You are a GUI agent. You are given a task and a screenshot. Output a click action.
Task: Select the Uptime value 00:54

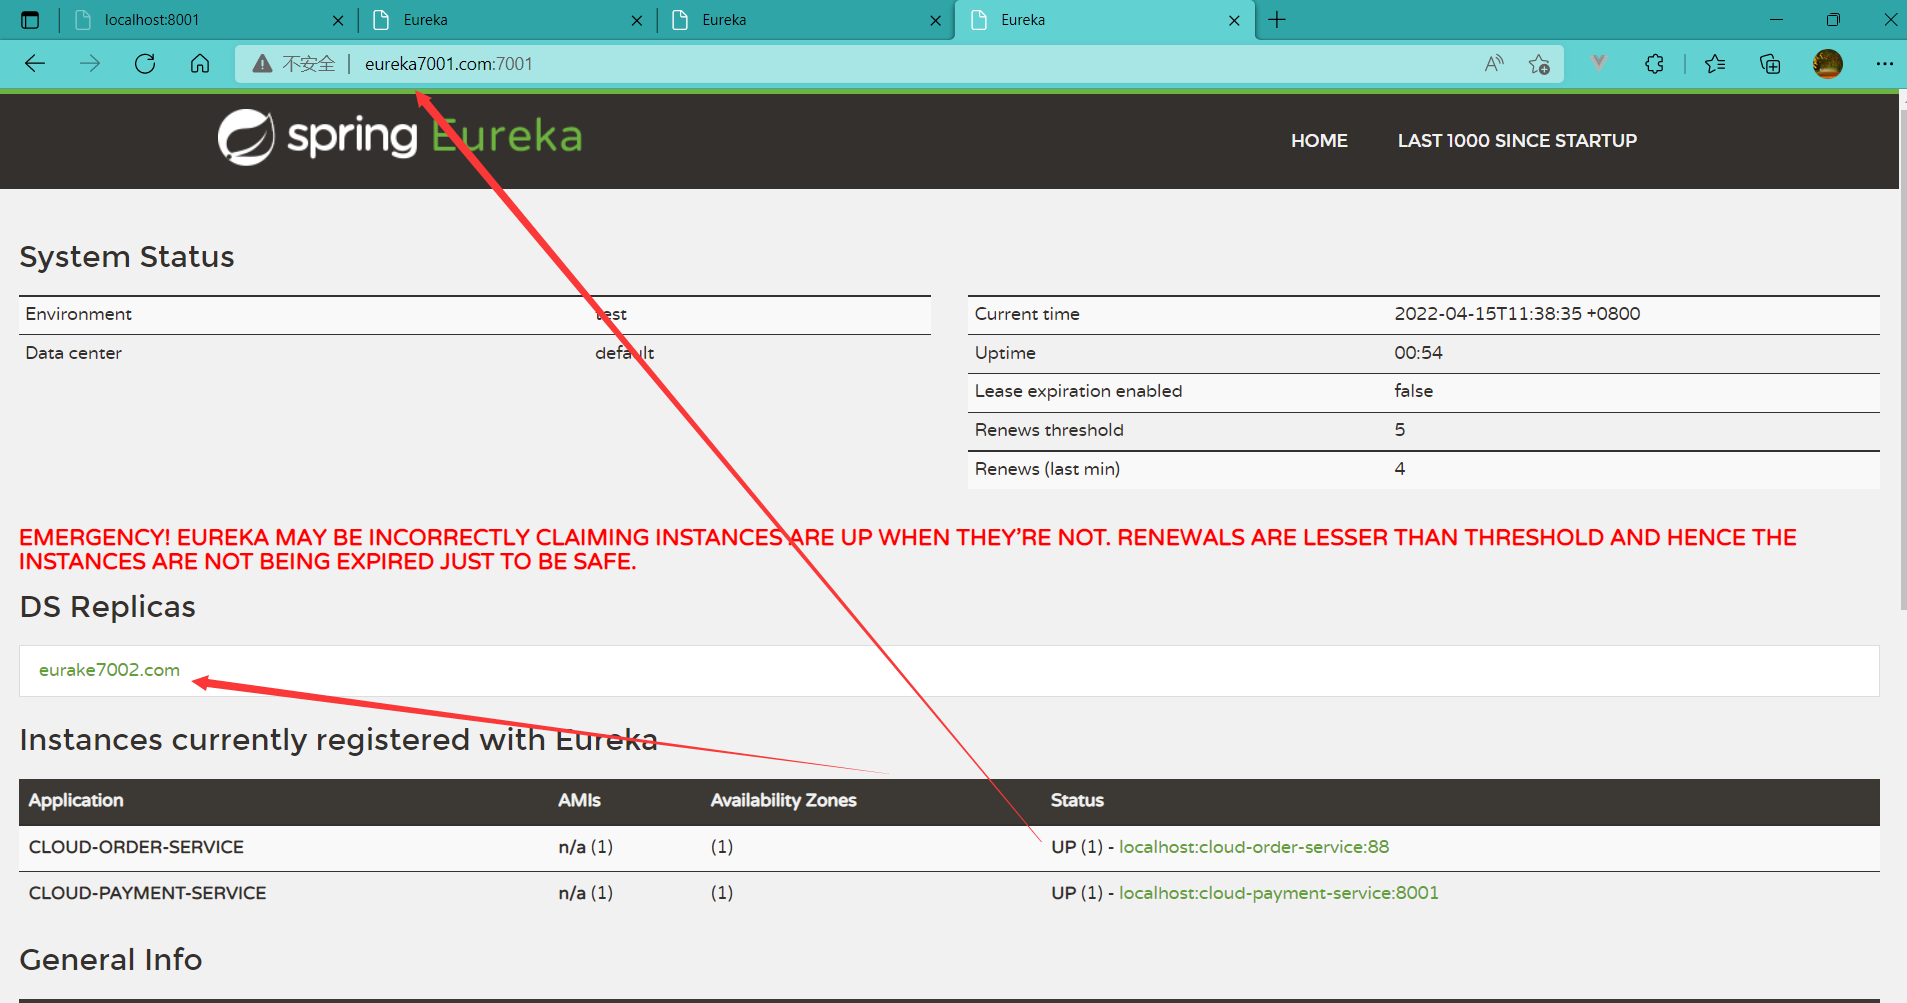1418,353
